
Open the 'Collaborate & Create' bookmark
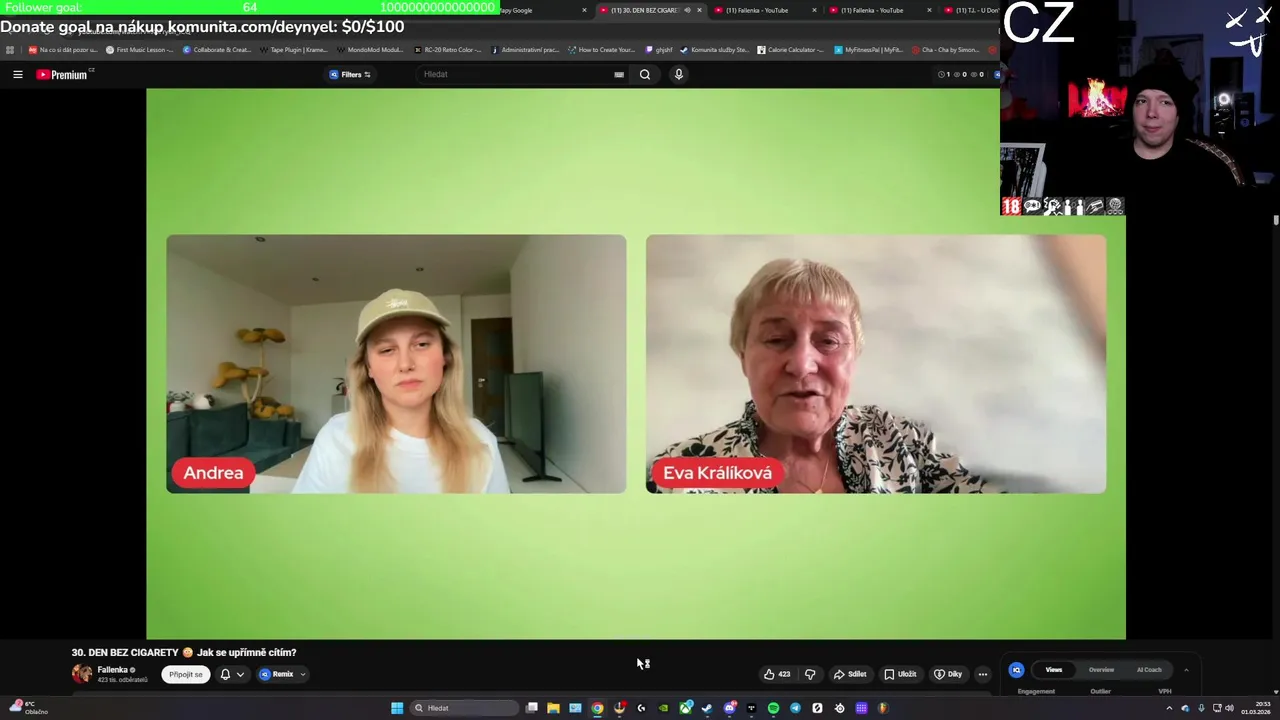click(217, 49)
